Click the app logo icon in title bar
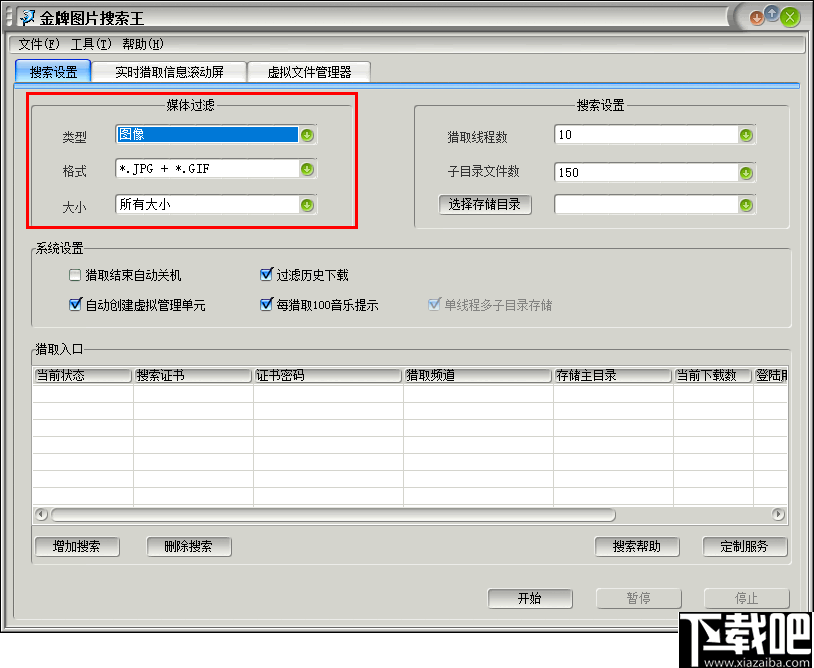Screen dimensions: 814x668 [x=29, y=18]
